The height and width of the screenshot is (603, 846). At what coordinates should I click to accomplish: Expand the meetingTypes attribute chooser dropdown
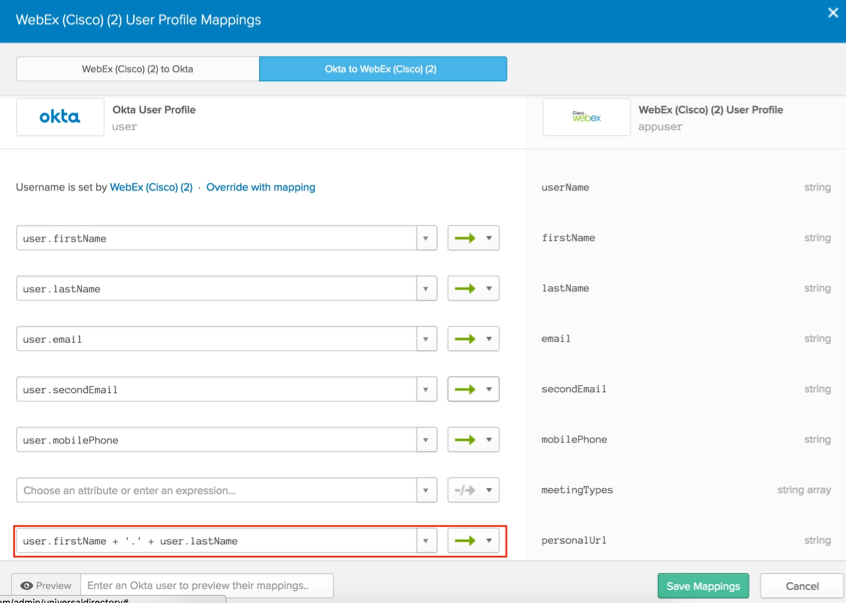427,490
